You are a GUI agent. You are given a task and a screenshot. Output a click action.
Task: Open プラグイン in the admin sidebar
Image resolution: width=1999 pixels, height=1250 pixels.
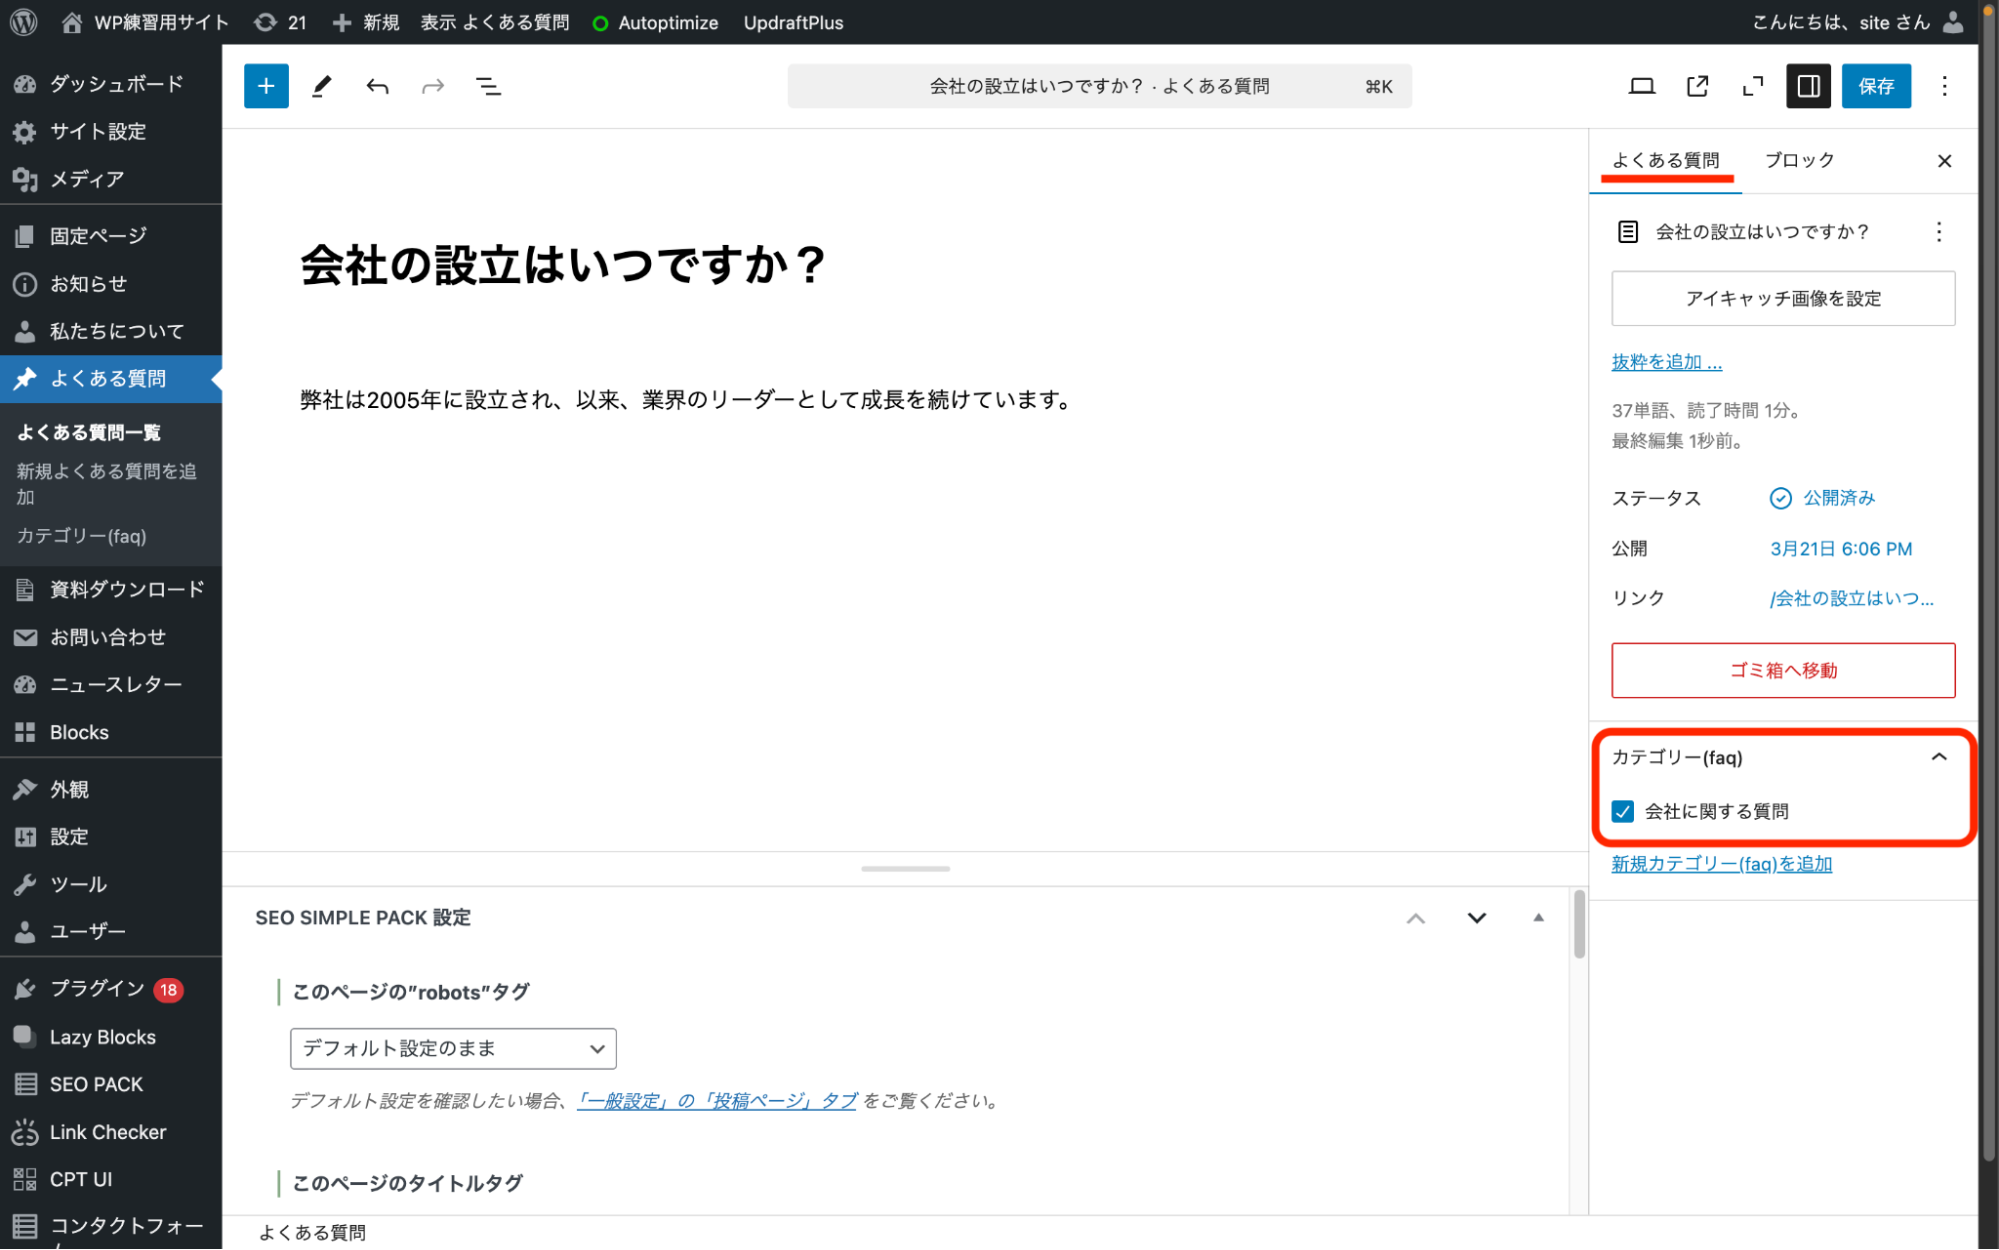[x=97, y=989]
